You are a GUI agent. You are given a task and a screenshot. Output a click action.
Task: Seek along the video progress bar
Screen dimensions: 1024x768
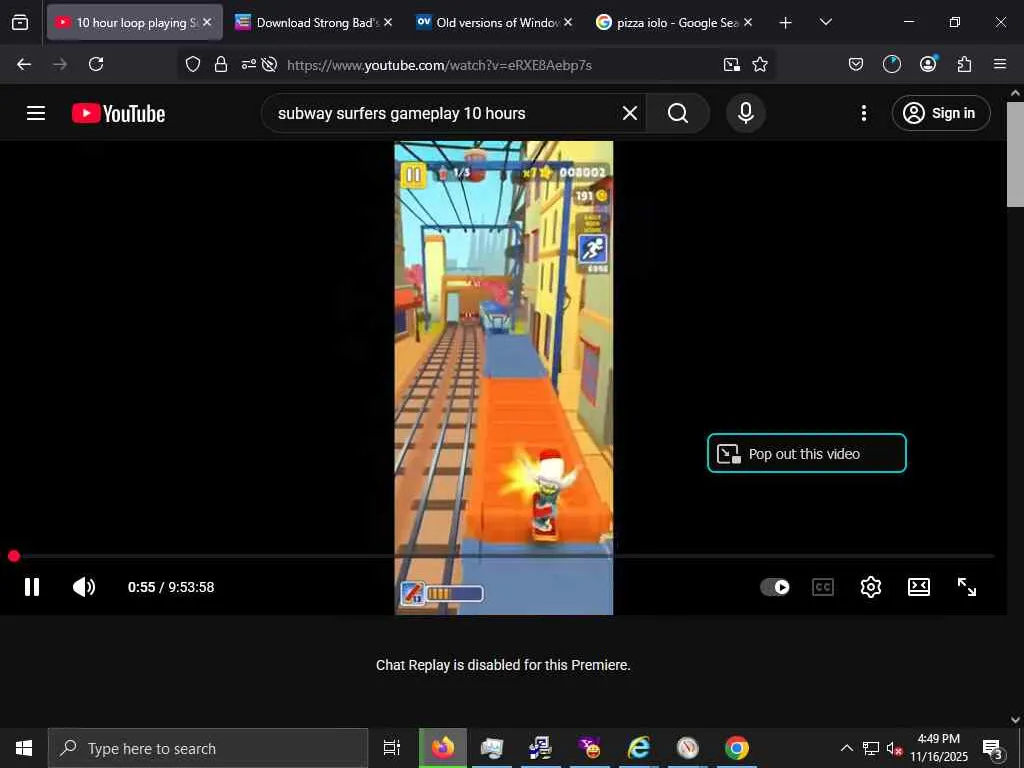coord(503,556)
